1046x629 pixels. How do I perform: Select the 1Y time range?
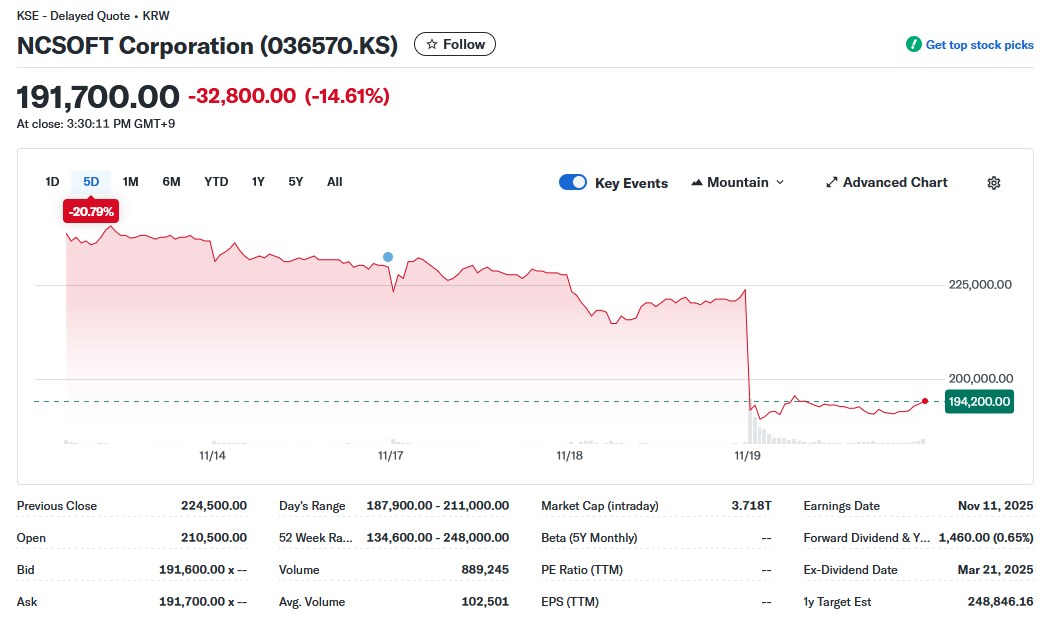tap(258, 181)
